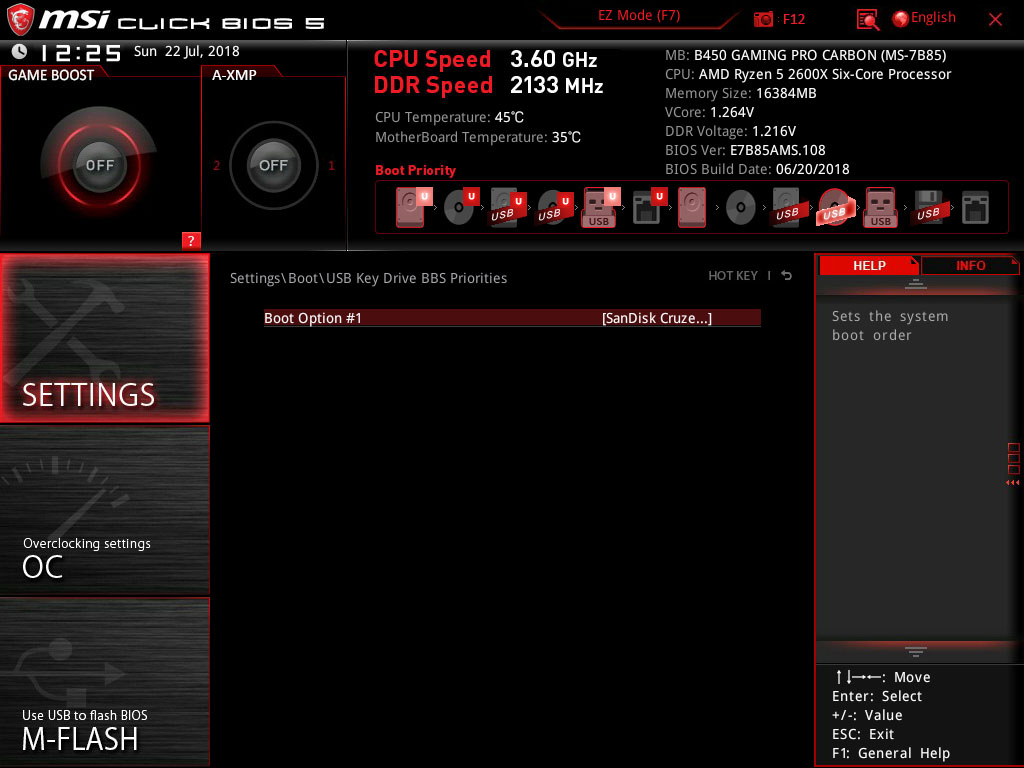
Task: Go back using the return arrow icon
Action: tap(787, 276)
